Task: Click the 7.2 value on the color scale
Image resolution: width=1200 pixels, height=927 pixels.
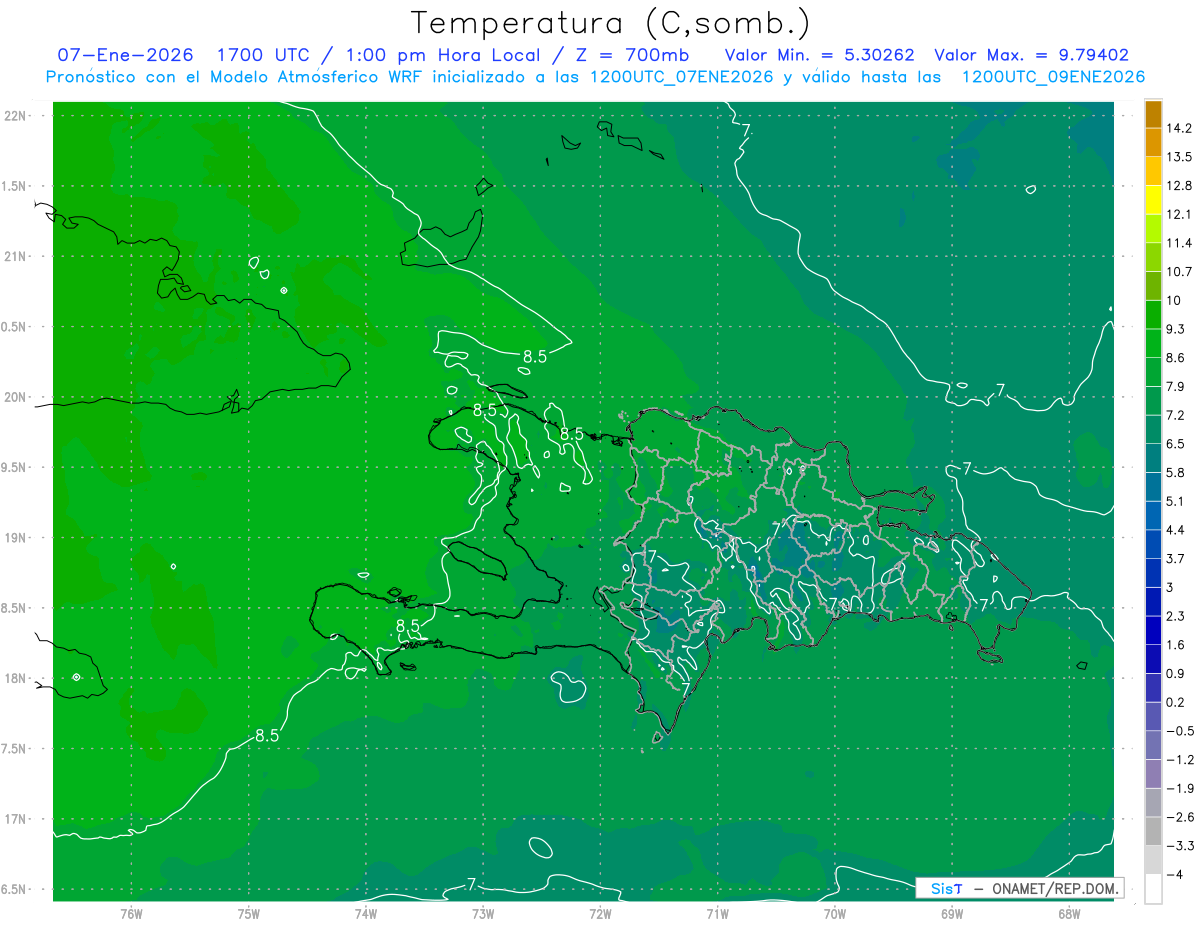Action: (1176, 415)
